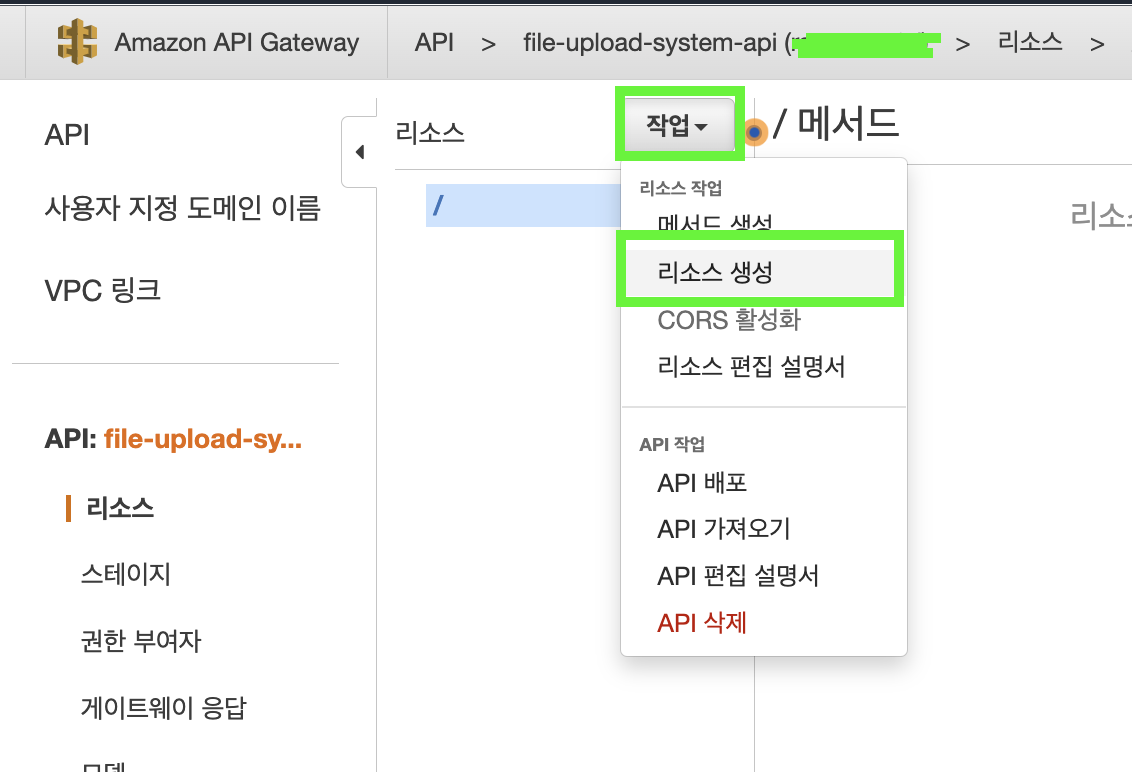This screenshot has width=1132, height=772.
Task: Click the file-upload-sy... API name
Action: click(x=203, y=438)
